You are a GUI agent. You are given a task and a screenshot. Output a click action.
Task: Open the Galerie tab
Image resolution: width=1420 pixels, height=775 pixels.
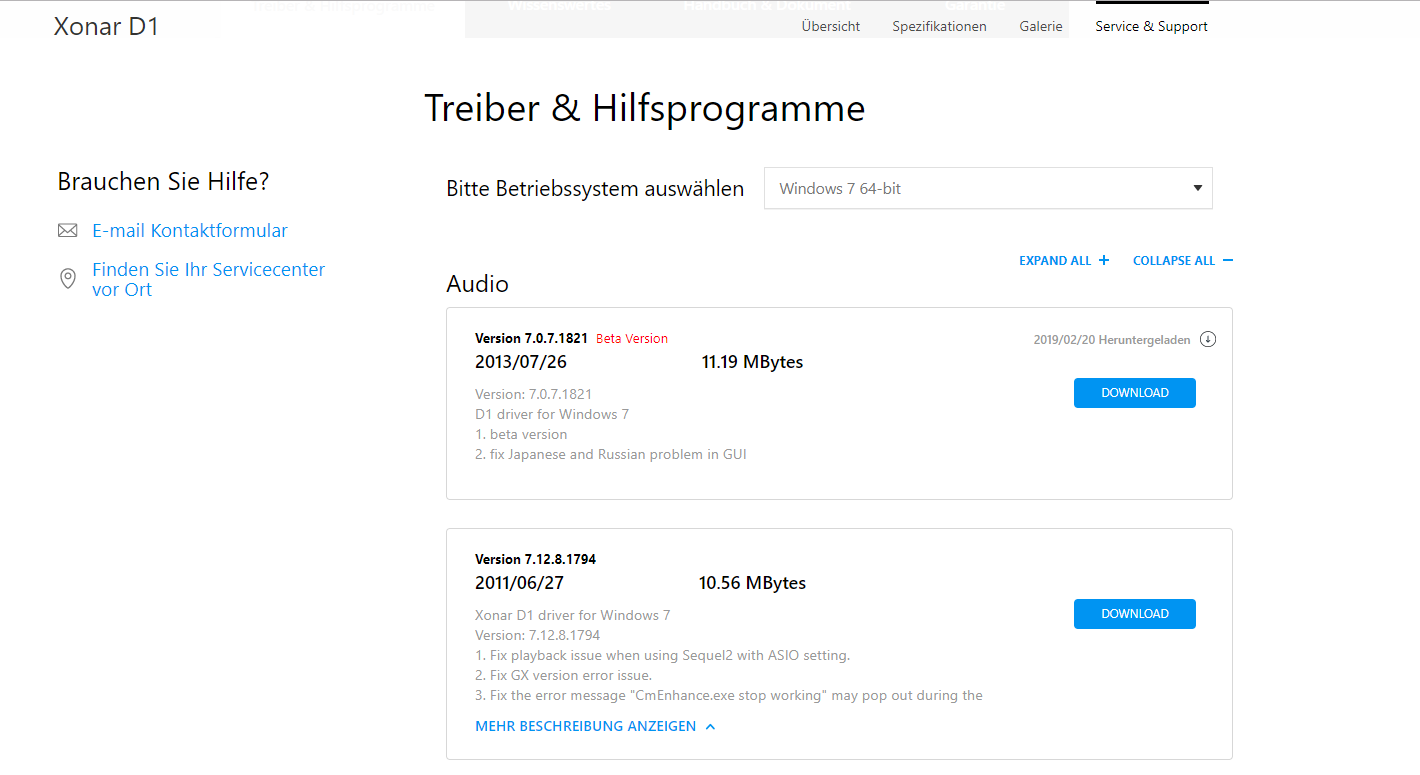coord(1041,26)
